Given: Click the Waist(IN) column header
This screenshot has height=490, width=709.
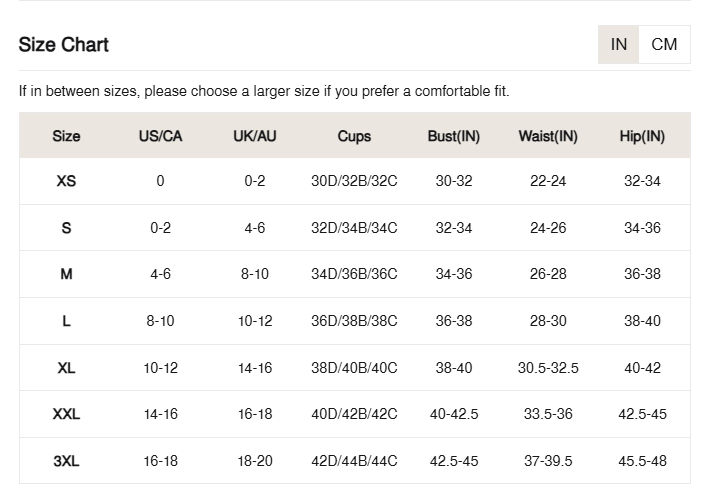Looking at the screenshot, I should pyautogui.click(x=548, y=136).
